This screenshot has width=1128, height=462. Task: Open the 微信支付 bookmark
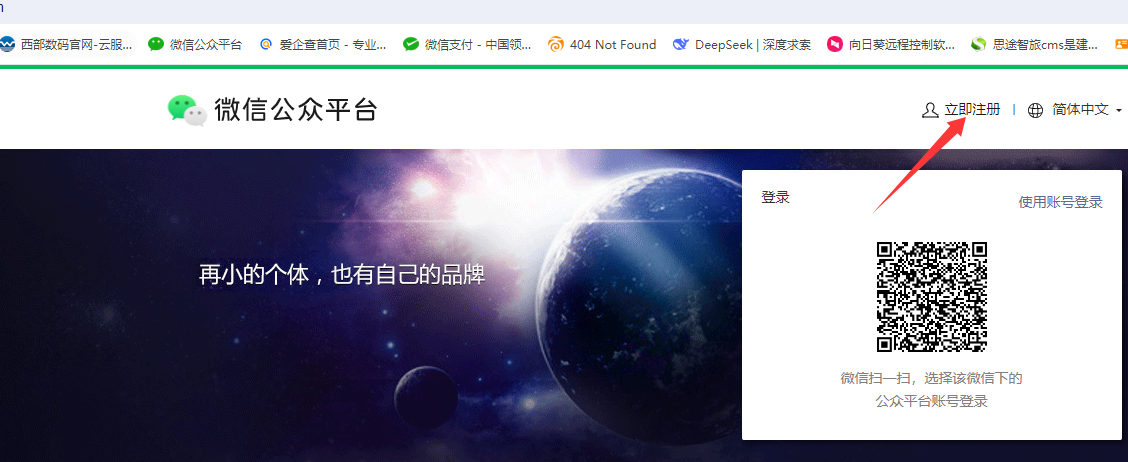[465, 44]
